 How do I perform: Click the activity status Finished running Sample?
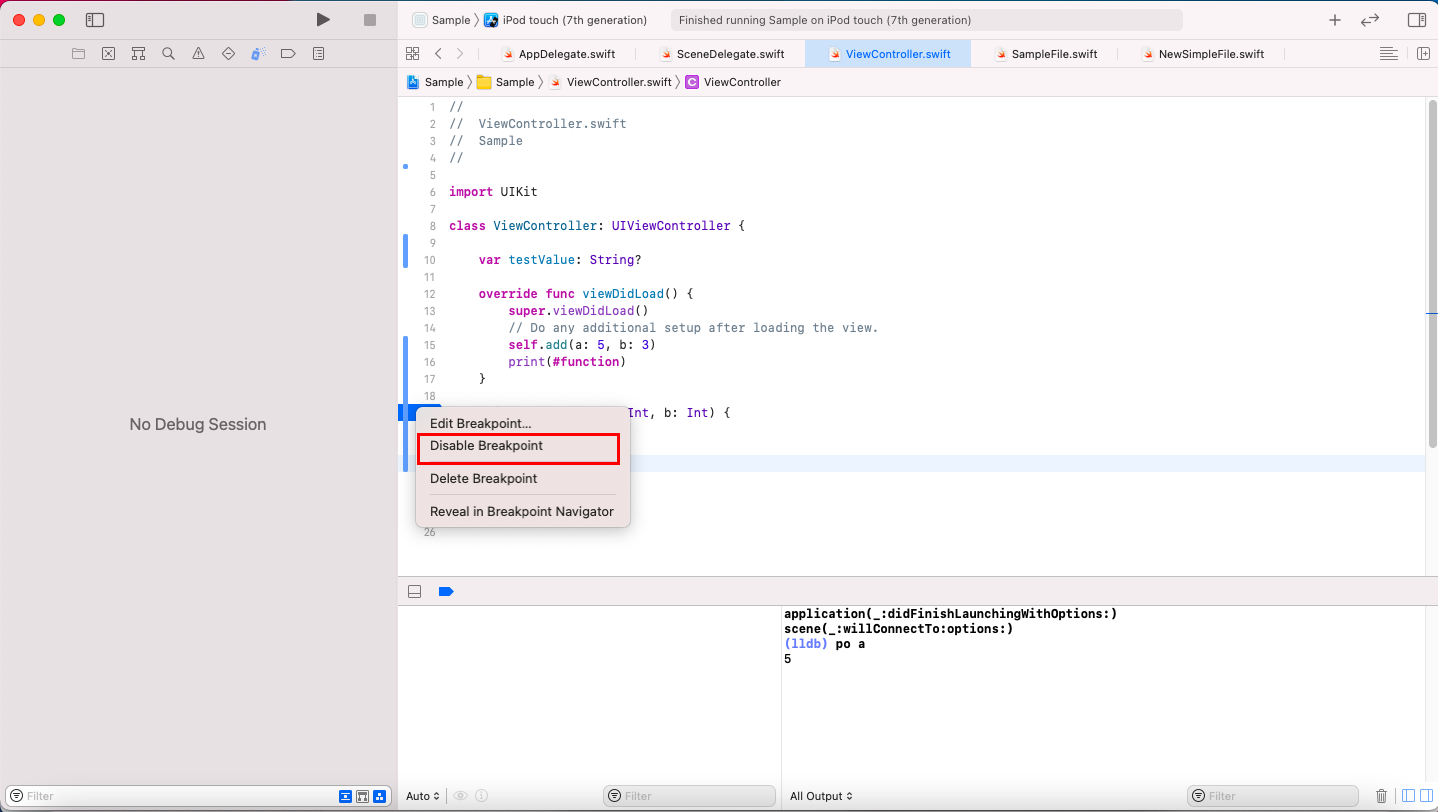(x=926, y=20)
